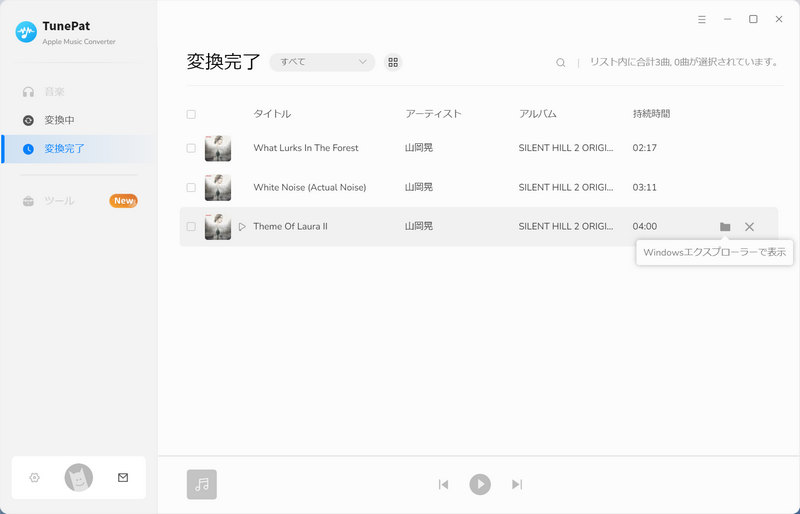Check the What Lurks In The Forest checkbox
Image resolution: width=800 pixels, height=514 pixels.
(191, 148)
